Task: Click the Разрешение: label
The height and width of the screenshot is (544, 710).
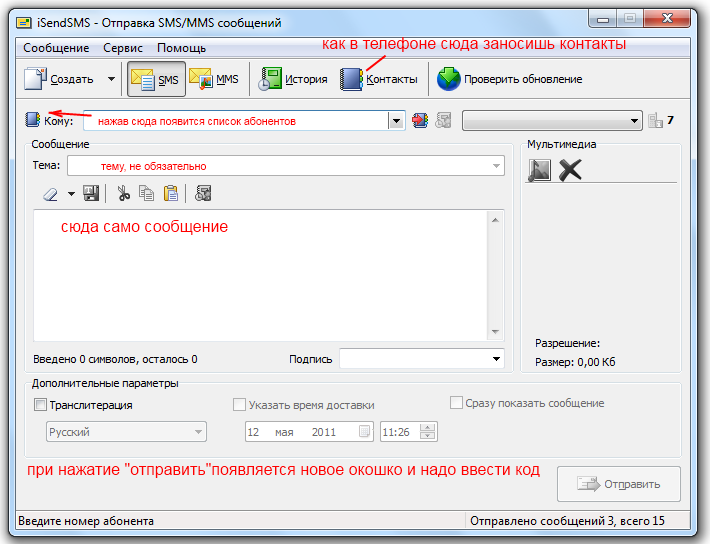Action: (x=567, y=343)
